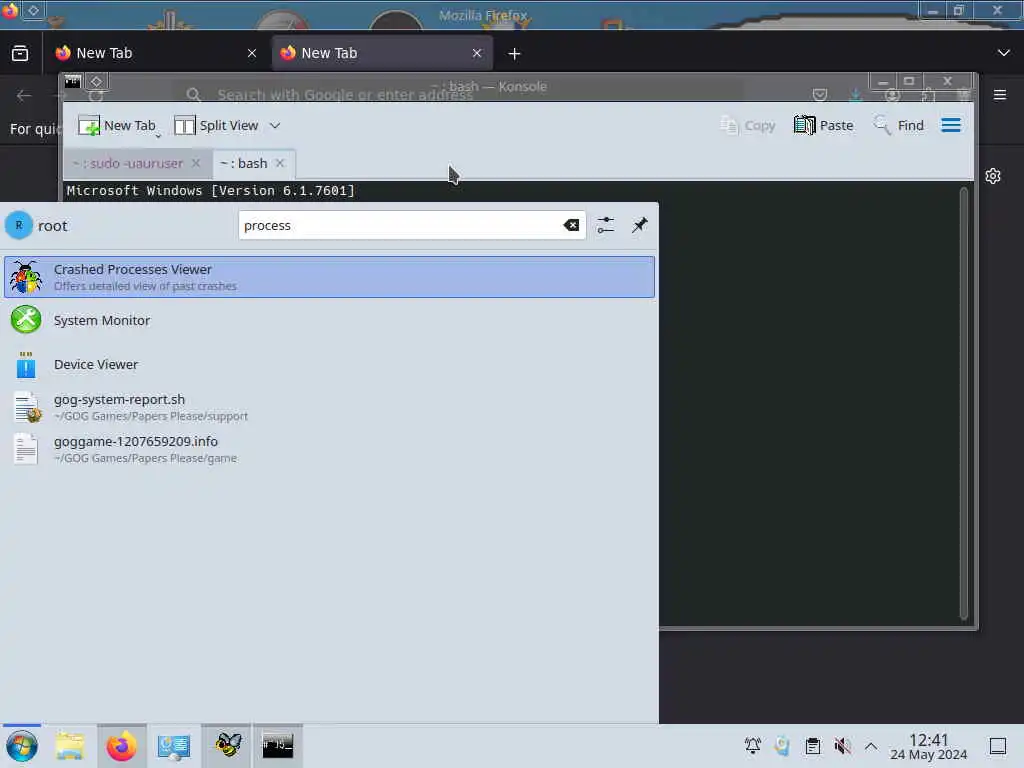Viewport: 1024px width, 768px height.
Task: Open the start menu launcher button
Action: [22, 746]
